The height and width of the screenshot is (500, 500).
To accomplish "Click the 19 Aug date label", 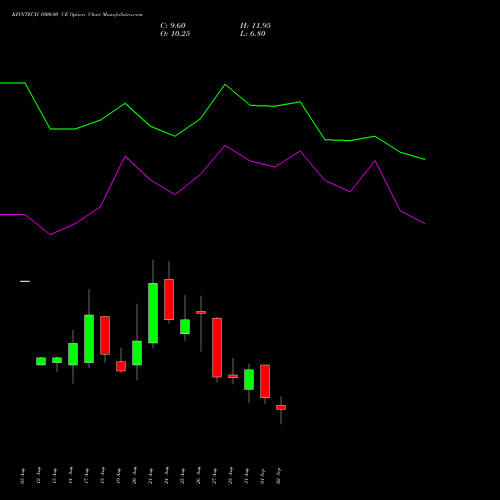I will click(118, 476).
